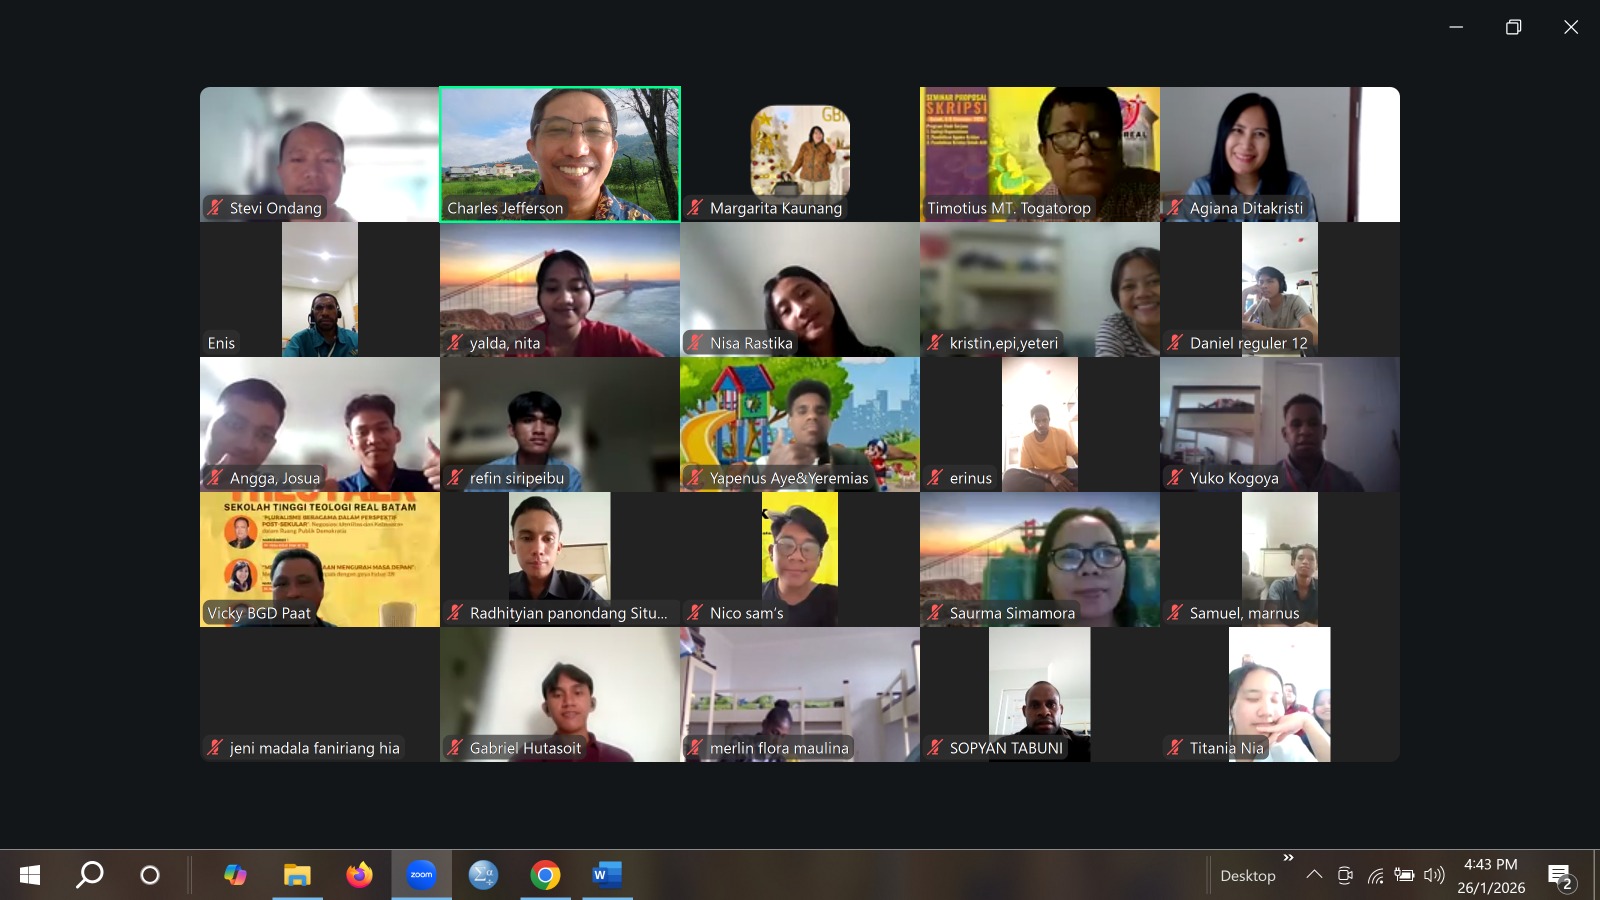Launch Copilot from the taskbar
Image resolution: width=1600 pixels, height=900 pixels.
tap(235, 875)
